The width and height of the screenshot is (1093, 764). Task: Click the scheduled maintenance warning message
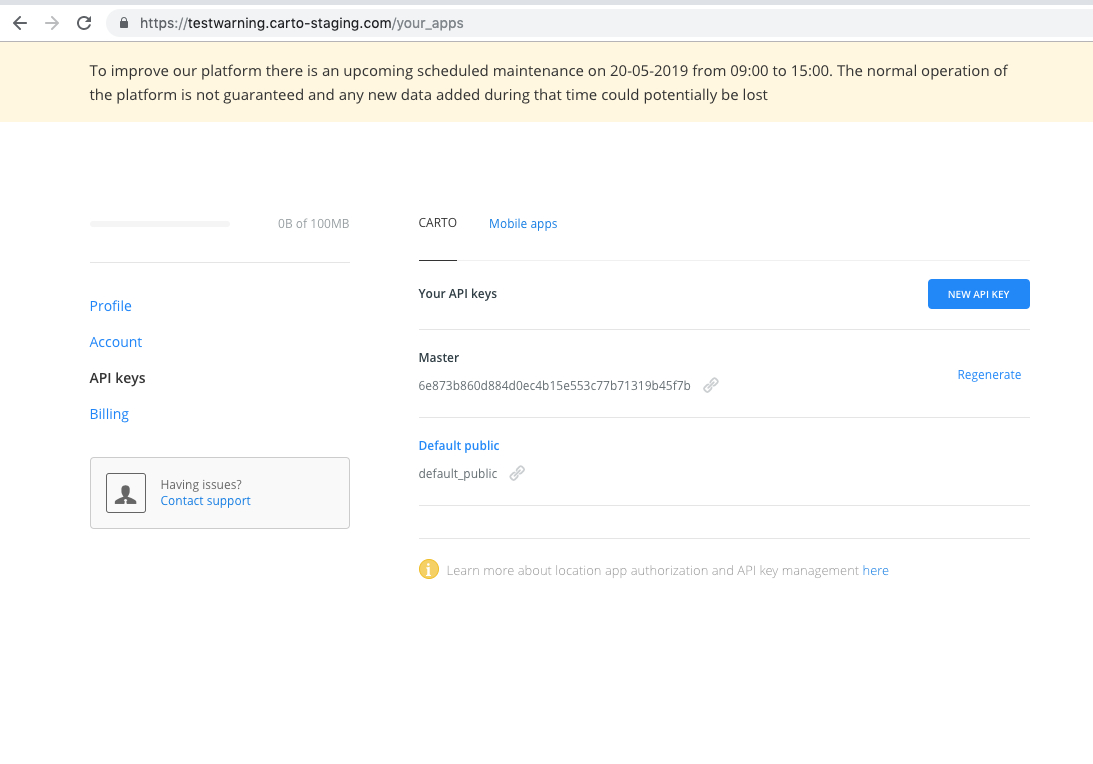[x=548, y=82]
